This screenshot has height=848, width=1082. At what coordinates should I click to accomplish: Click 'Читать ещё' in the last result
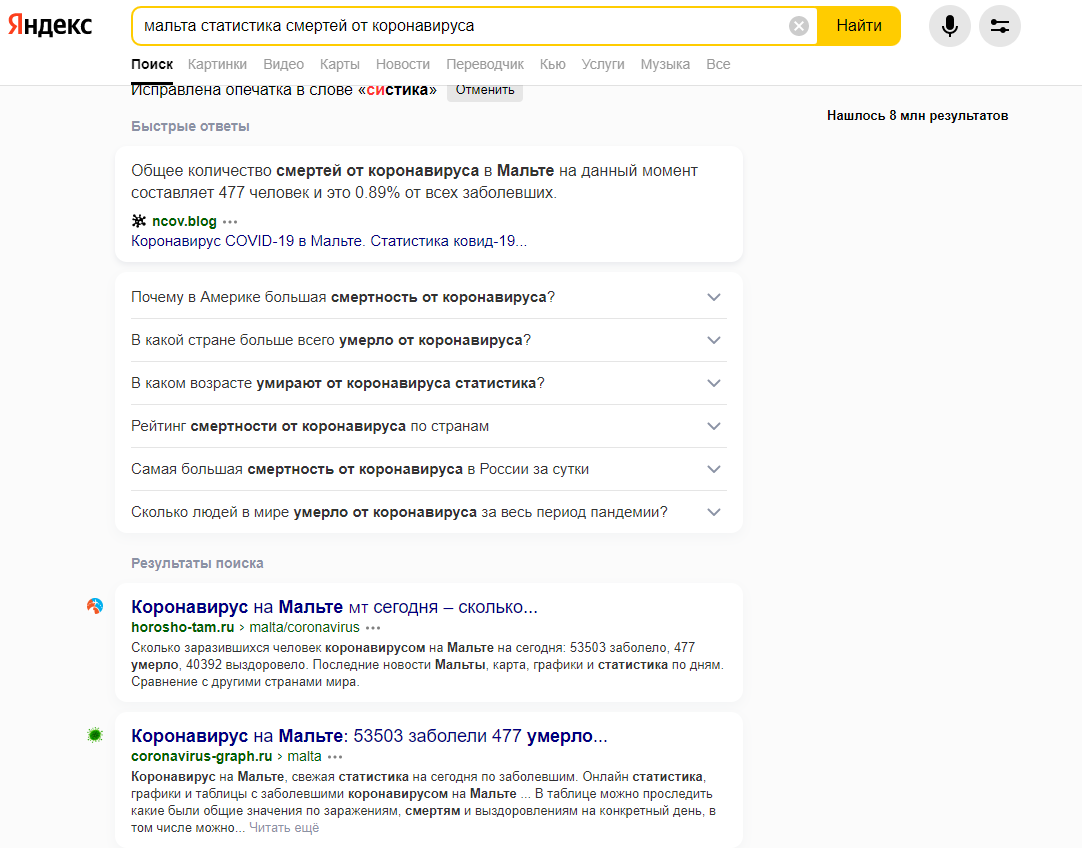coord(284,828)
